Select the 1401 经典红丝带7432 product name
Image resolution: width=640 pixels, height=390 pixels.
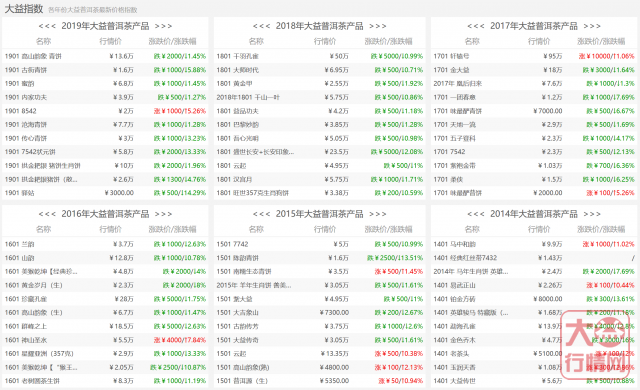[465, 258]
